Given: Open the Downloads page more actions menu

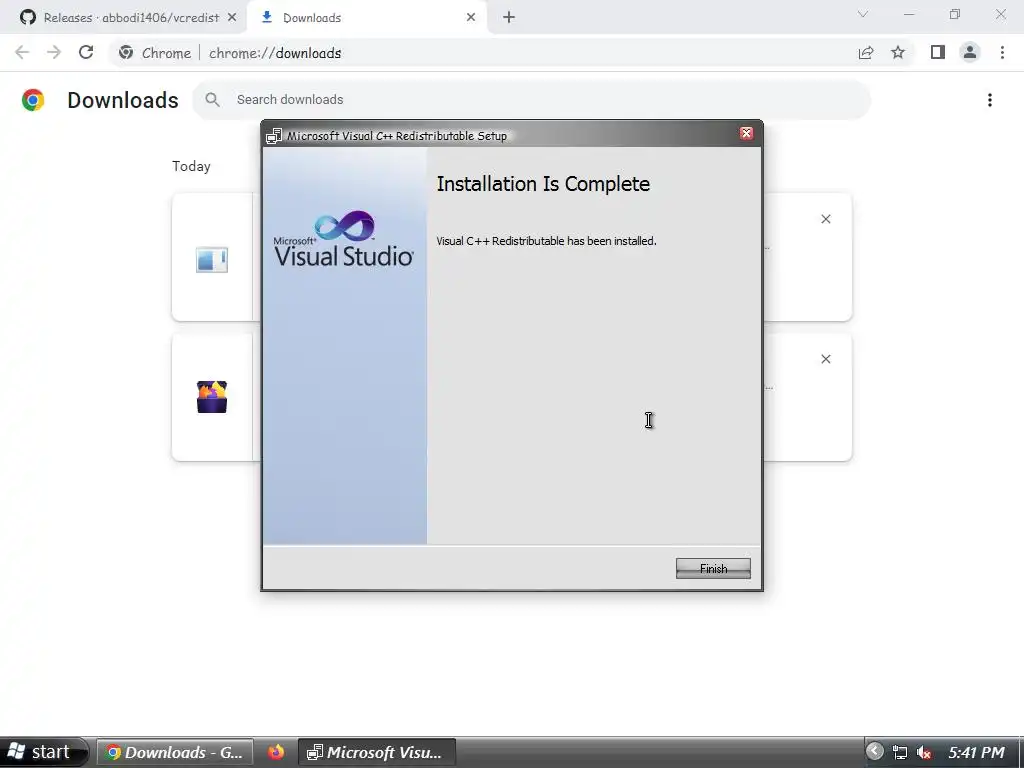Looking at the screenshot, I should [x=990, y=100].
